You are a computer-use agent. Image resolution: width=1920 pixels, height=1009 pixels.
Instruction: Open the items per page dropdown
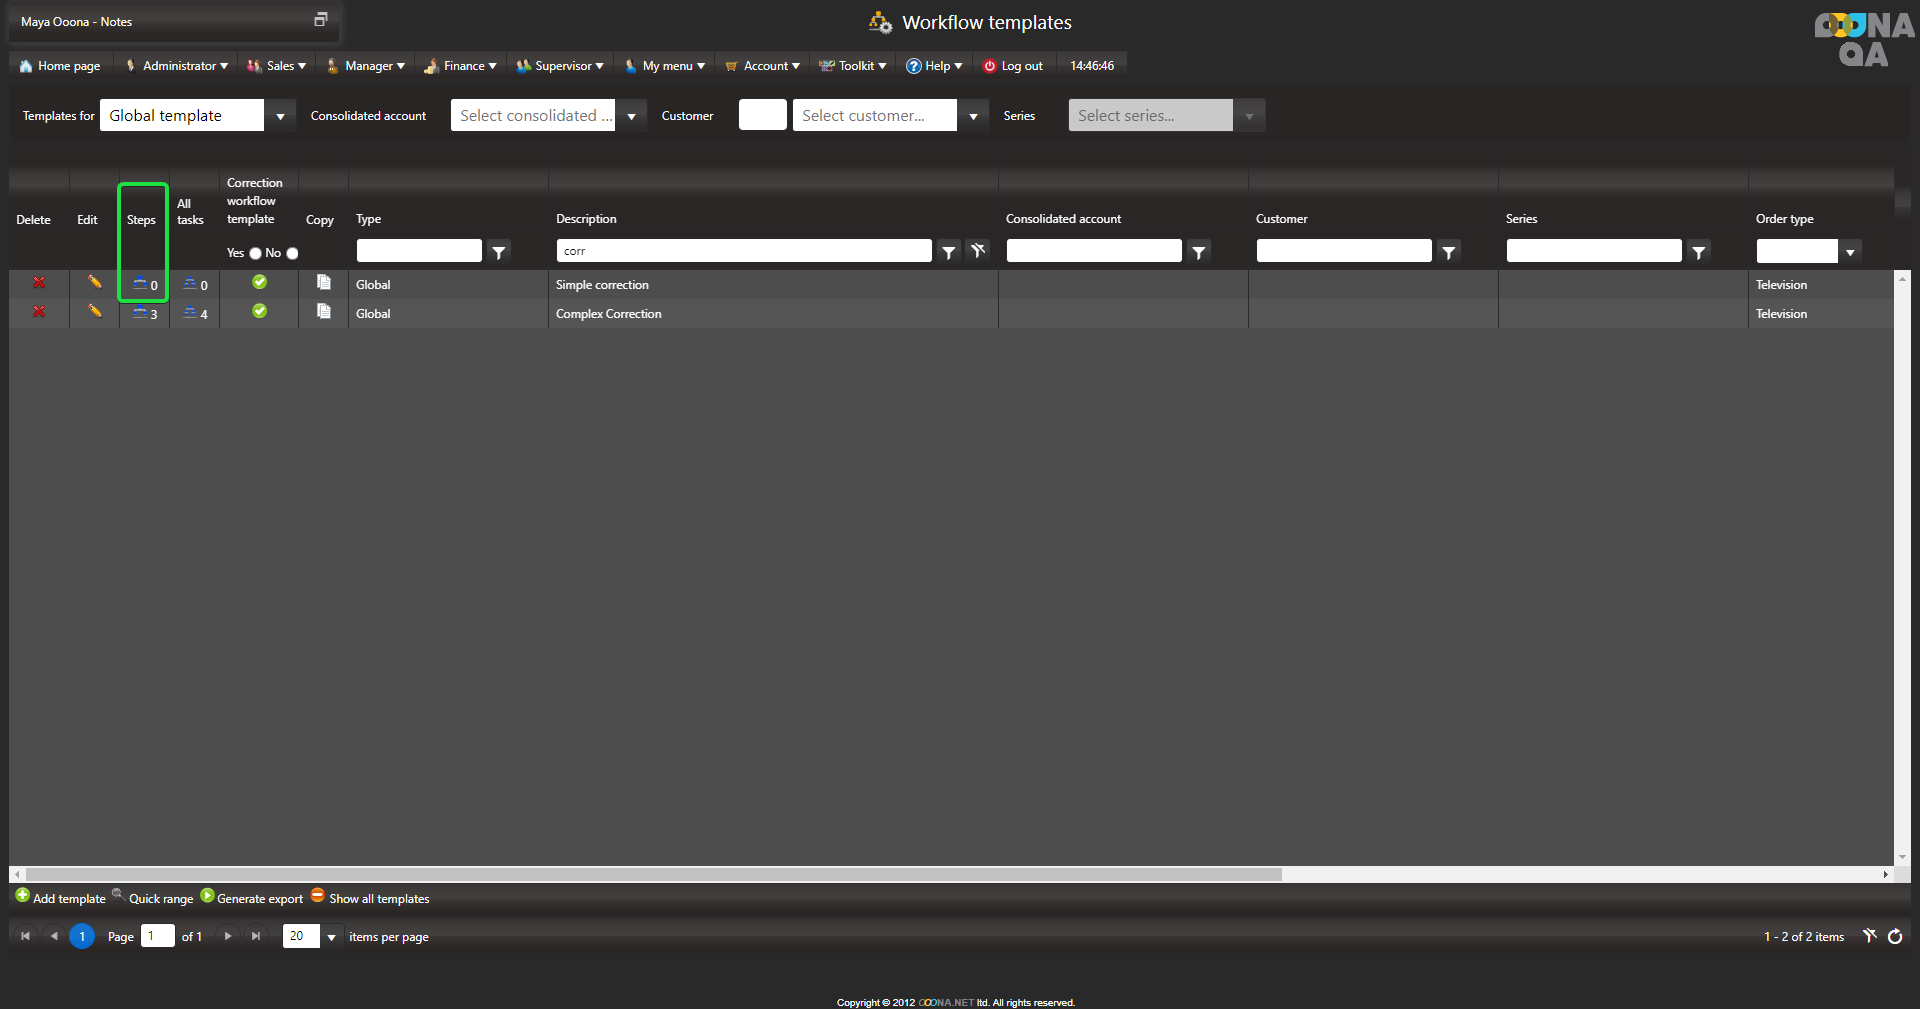331,937
